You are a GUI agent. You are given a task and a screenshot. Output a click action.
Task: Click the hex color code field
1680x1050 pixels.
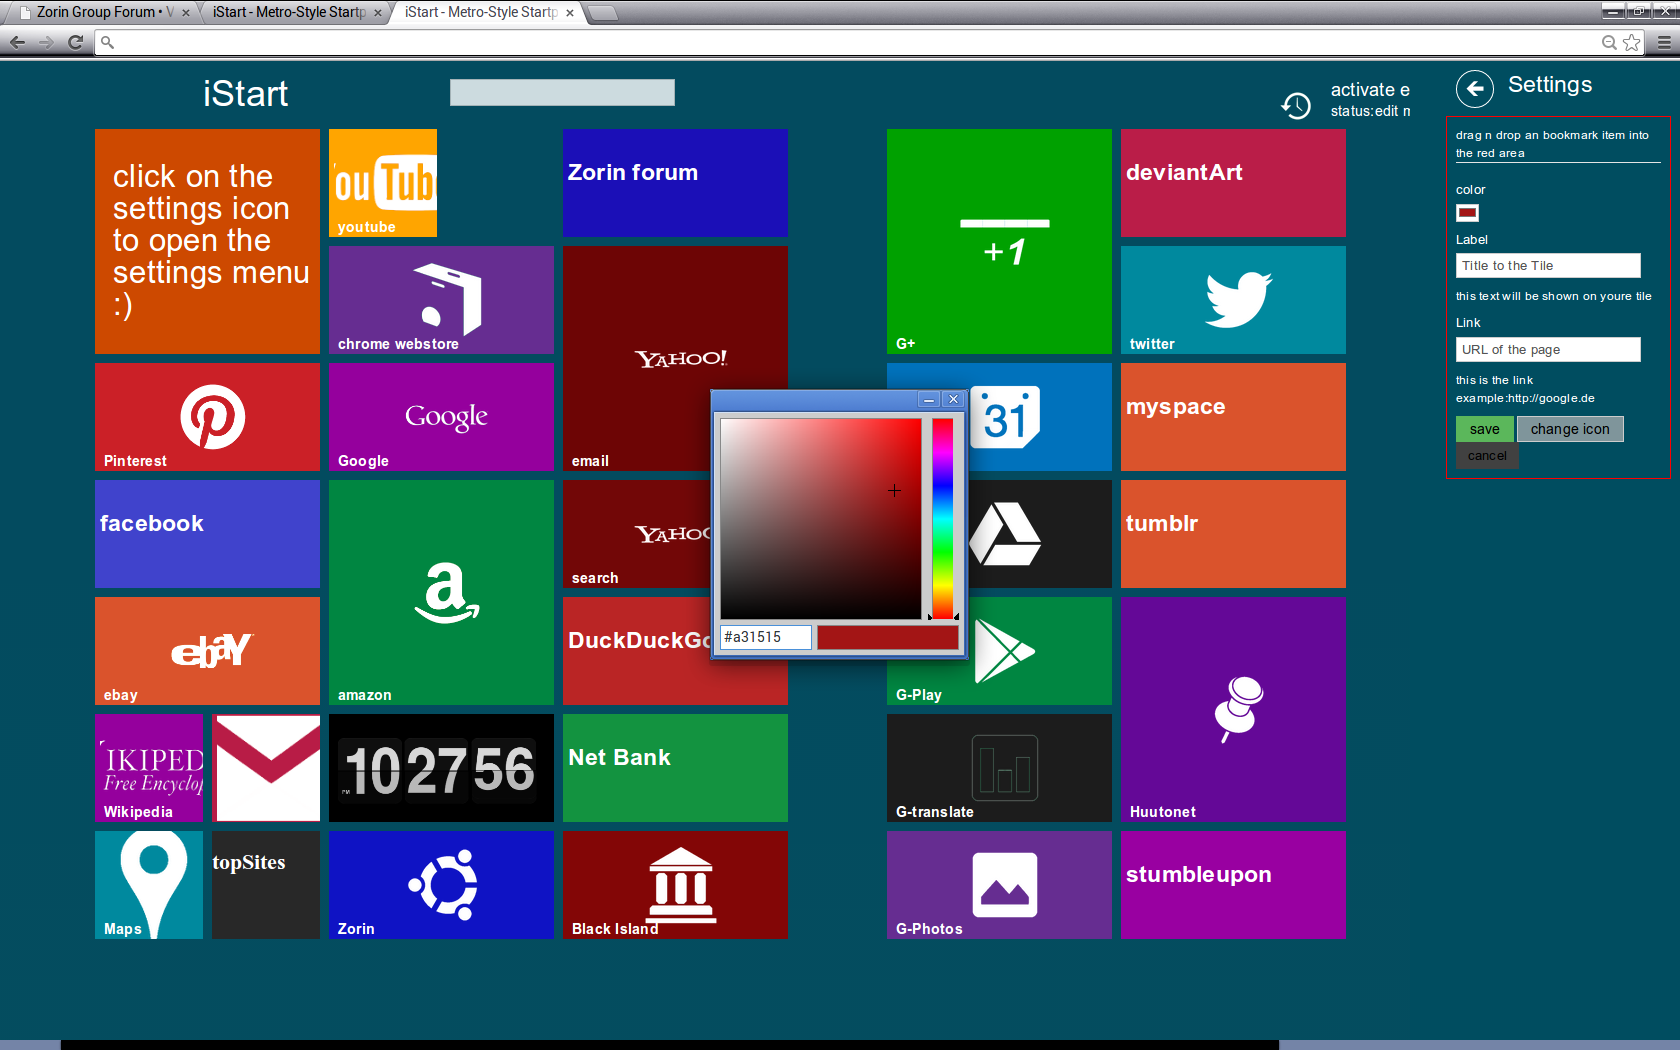pyautogui.click(x=765, y=637)
